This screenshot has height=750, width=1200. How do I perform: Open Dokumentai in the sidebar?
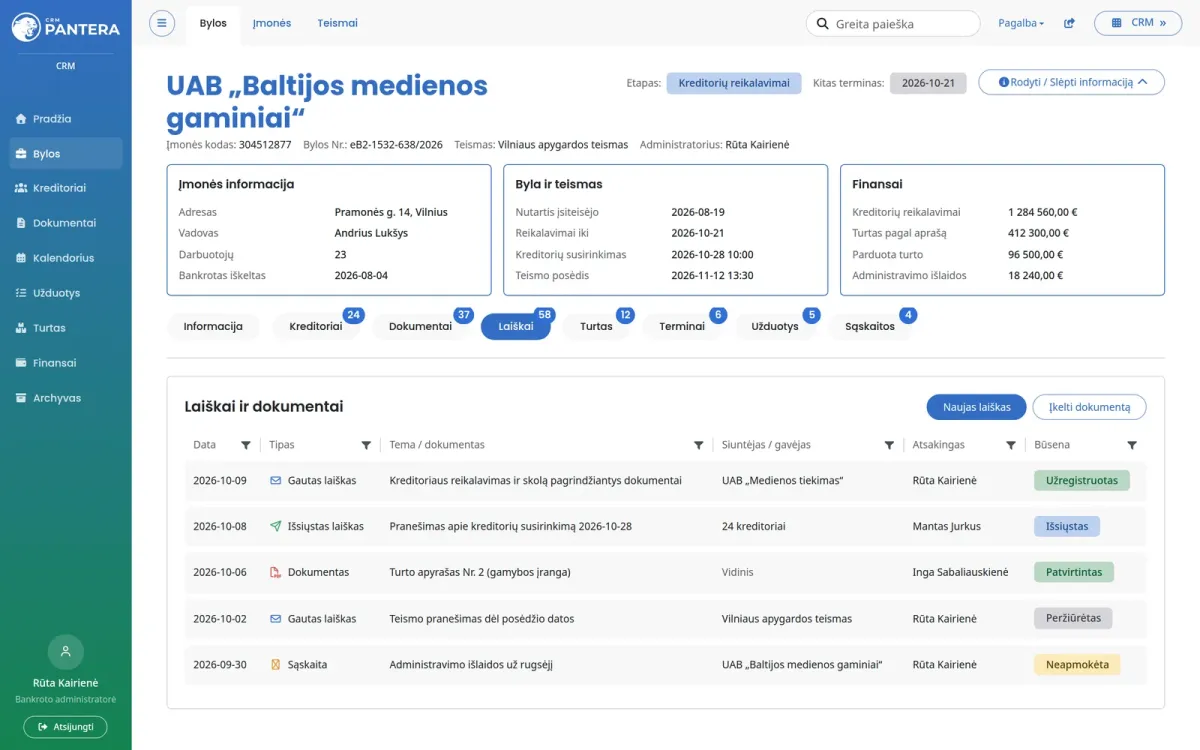(66, 223)
